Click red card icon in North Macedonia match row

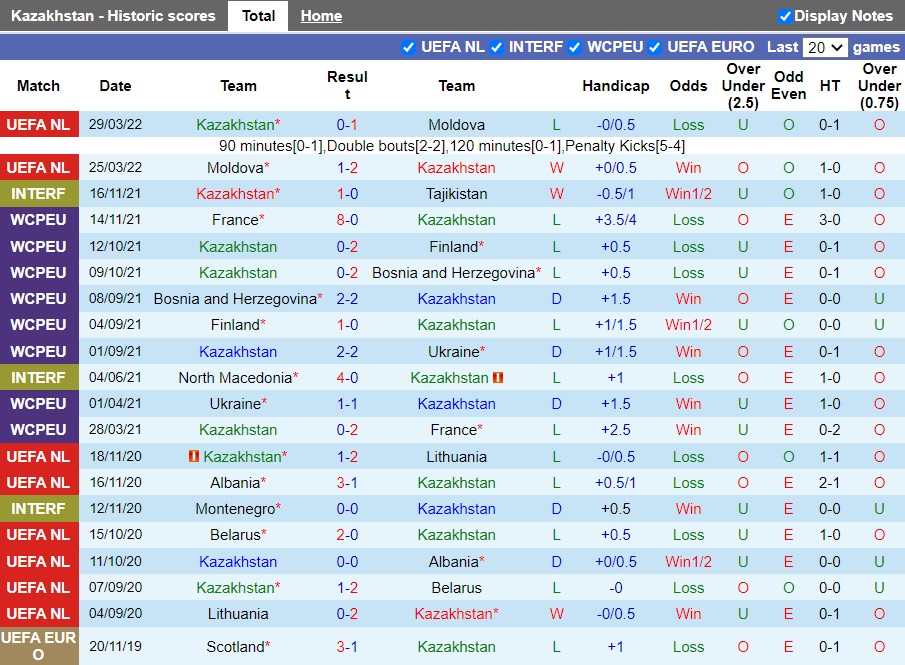point(498,378)
